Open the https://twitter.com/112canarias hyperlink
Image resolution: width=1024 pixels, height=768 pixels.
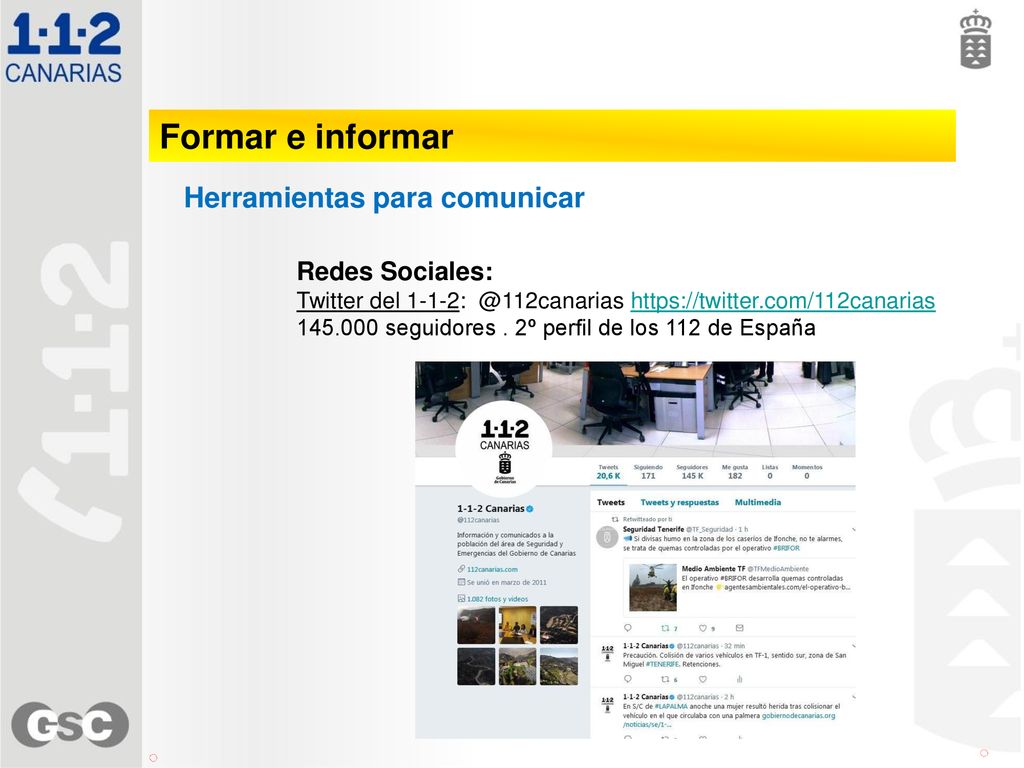(782, 300)
